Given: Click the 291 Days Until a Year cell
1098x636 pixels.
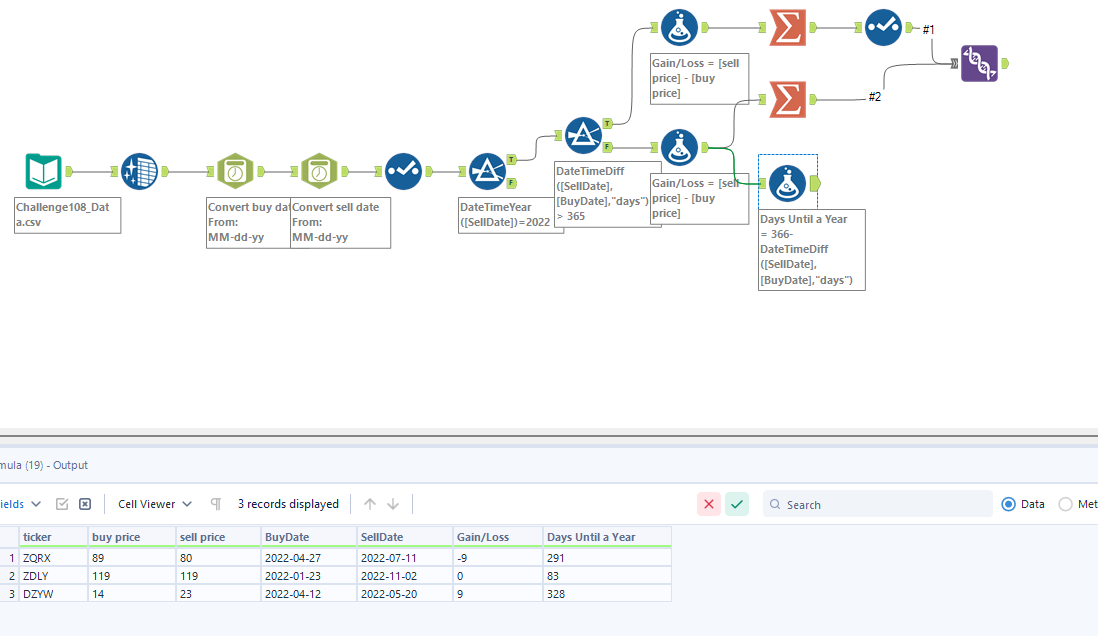Looking at the screenshot, I should click(x=607, y=558).
